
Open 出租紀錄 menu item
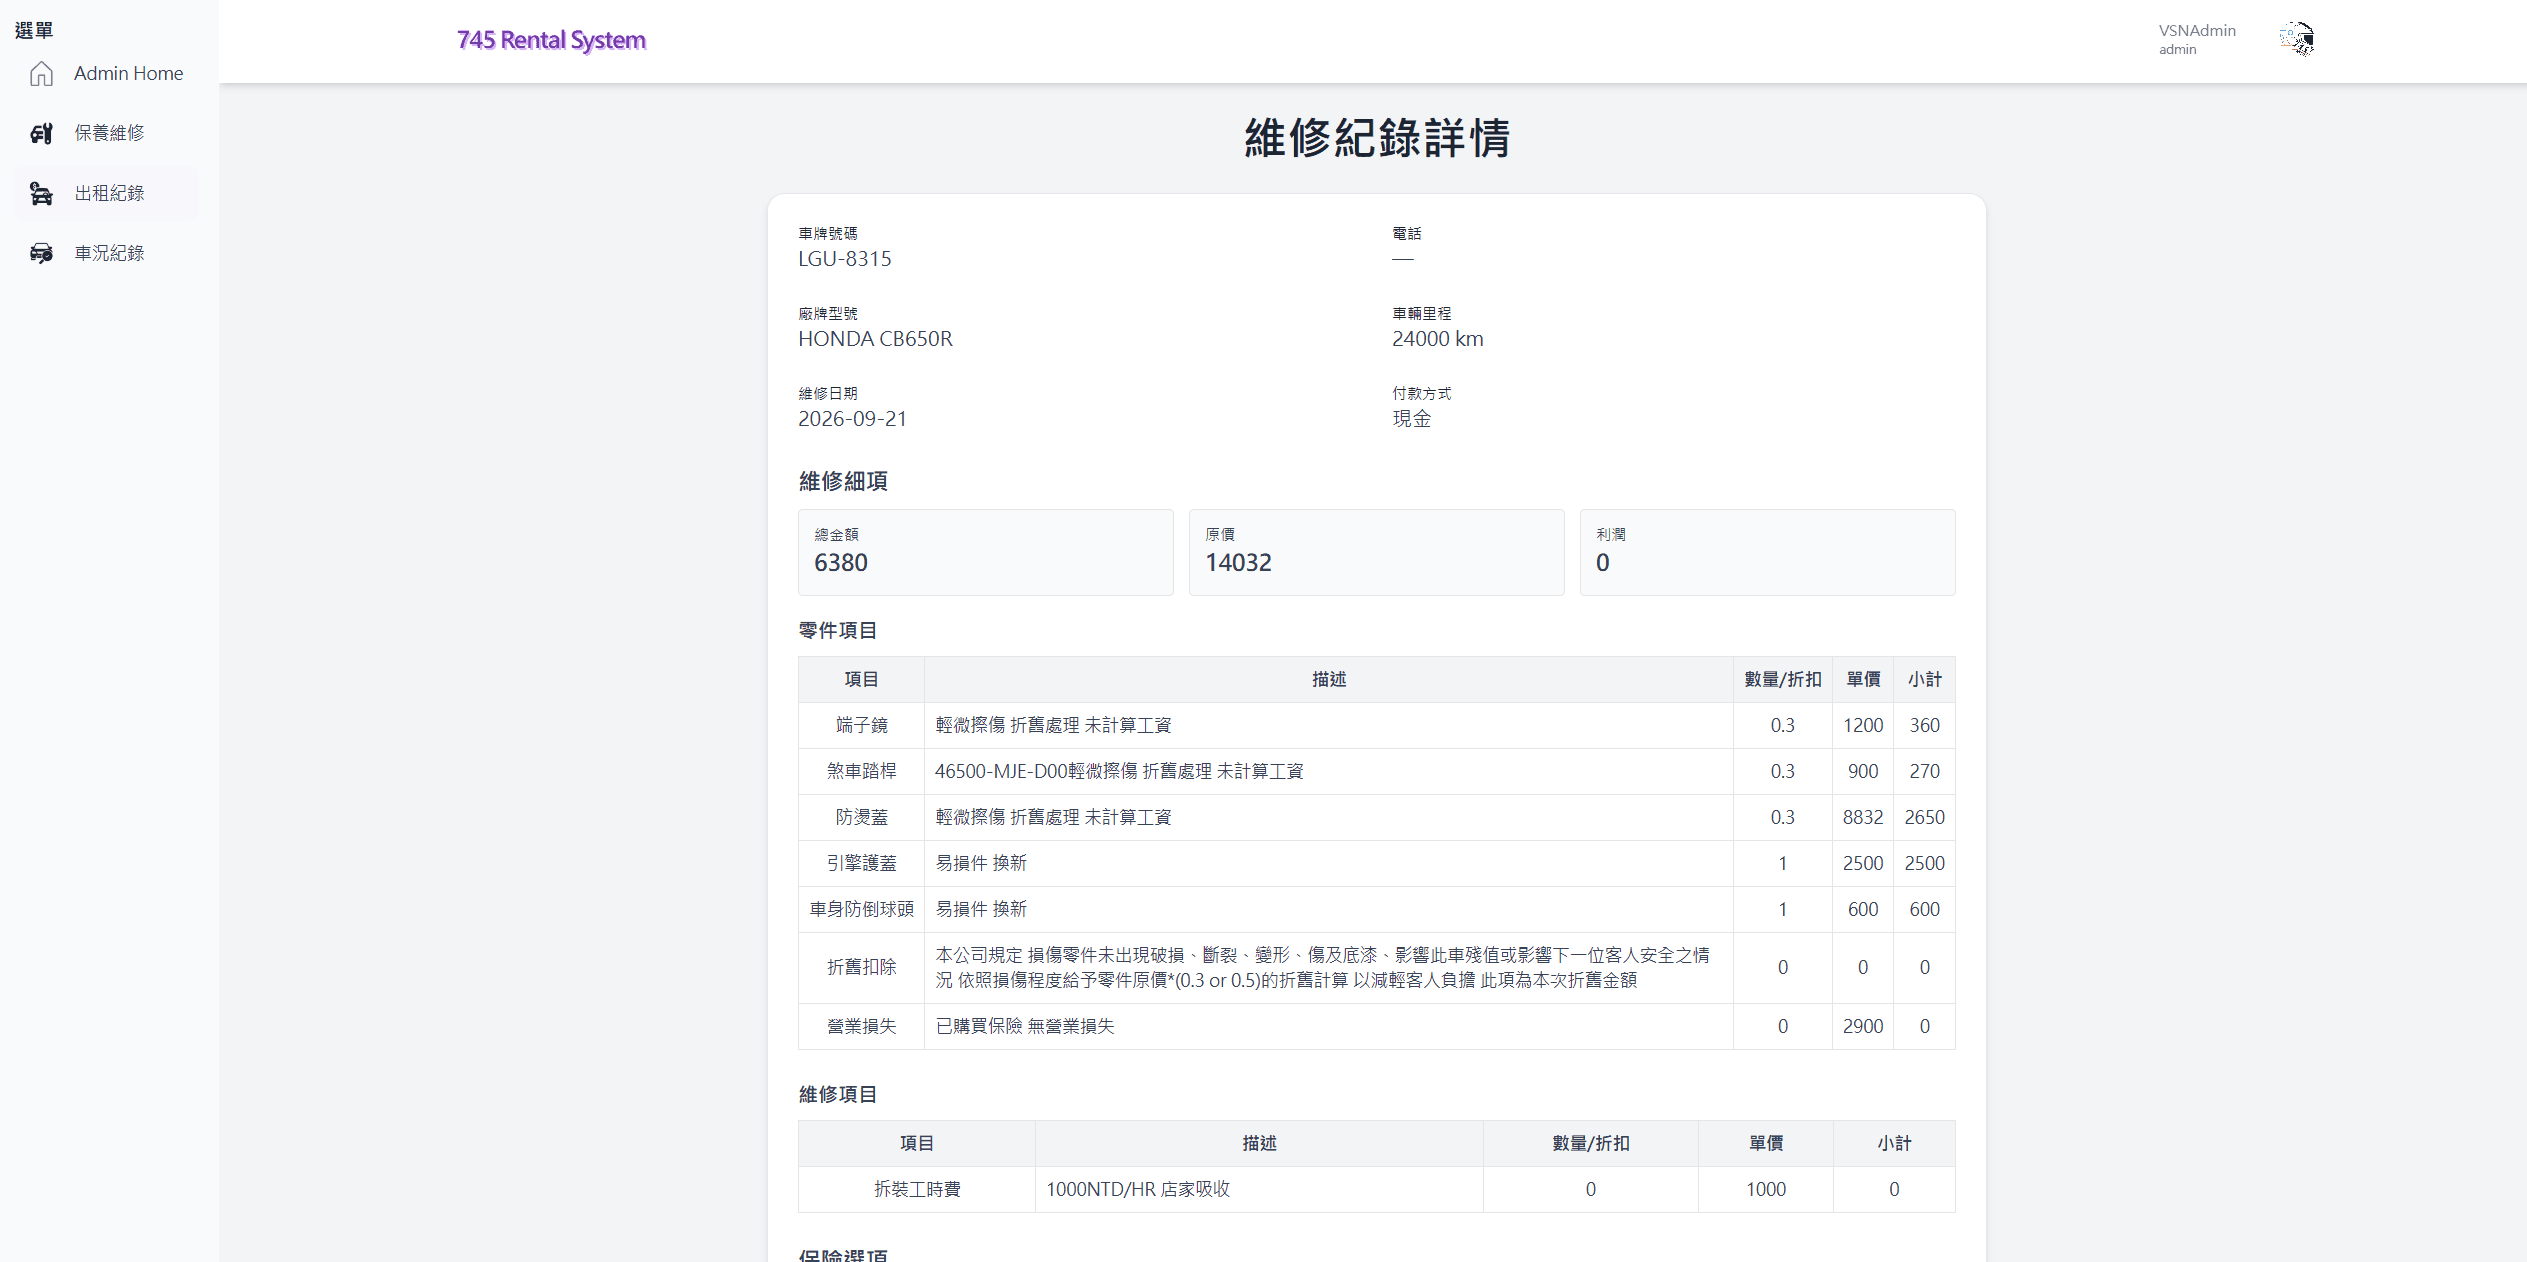pos(108,193)
